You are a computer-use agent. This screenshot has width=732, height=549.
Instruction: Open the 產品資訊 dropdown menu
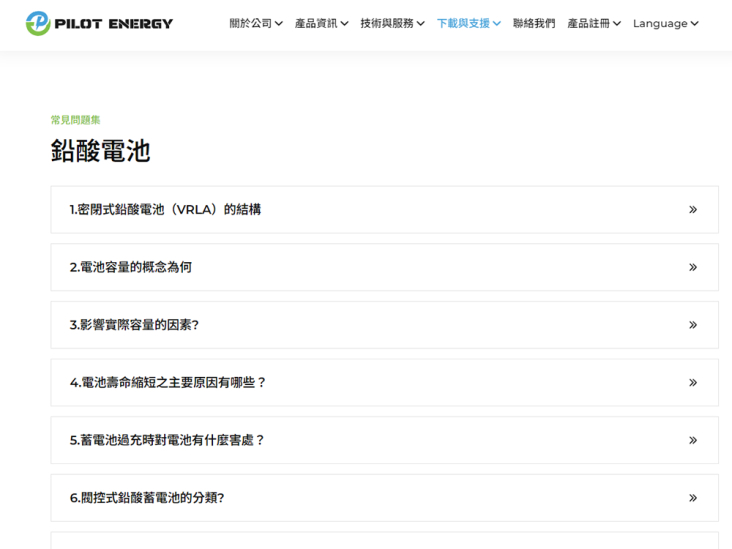321,23
